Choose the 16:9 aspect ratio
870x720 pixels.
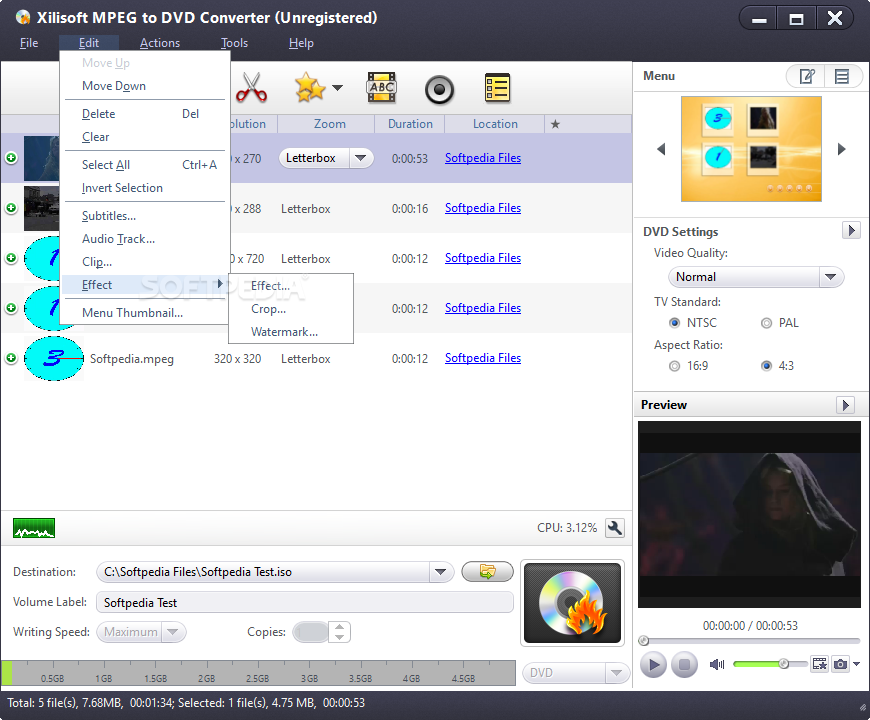coord(674,366)
